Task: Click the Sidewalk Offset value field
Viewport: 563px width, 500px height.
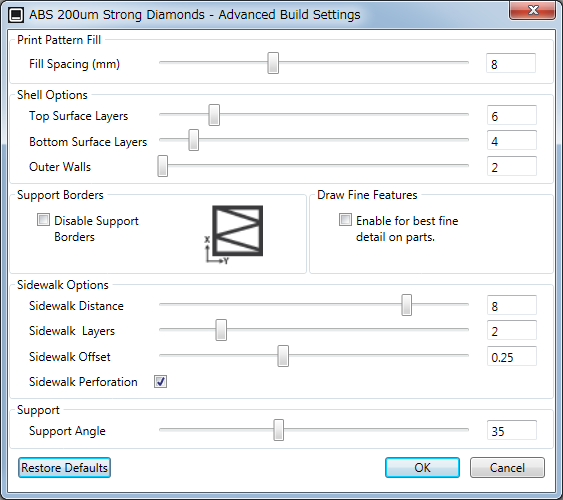Action: click(512, 356)
